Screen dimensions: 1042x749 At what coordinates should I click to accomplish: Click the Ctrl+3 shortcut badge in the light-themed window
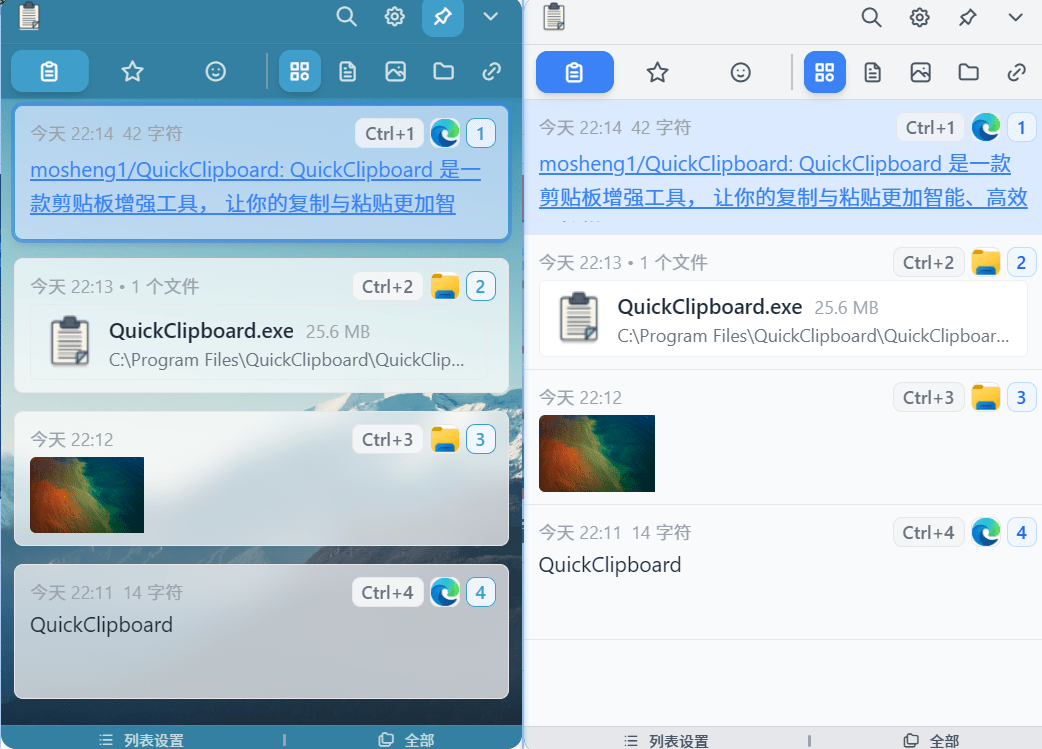(928, 397)
